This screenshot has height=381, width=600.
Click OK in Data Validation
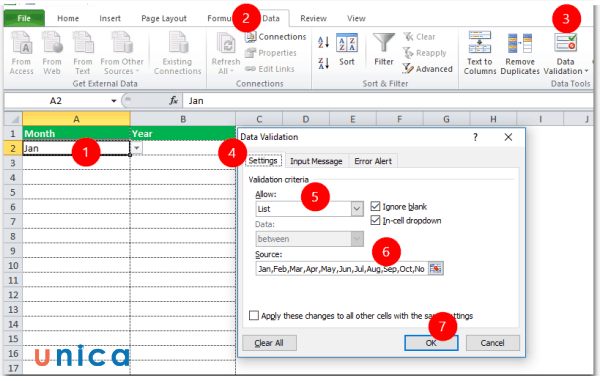tap(431, 343)
